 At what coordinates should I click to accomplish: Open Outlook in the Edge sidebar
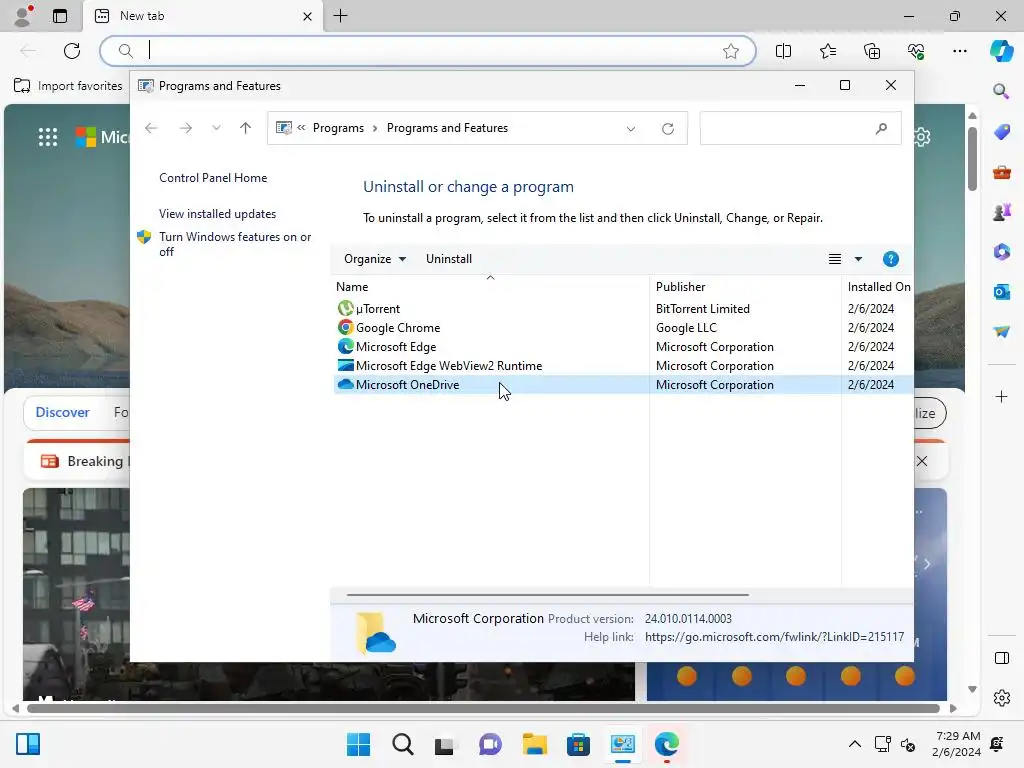point(1001,291)
